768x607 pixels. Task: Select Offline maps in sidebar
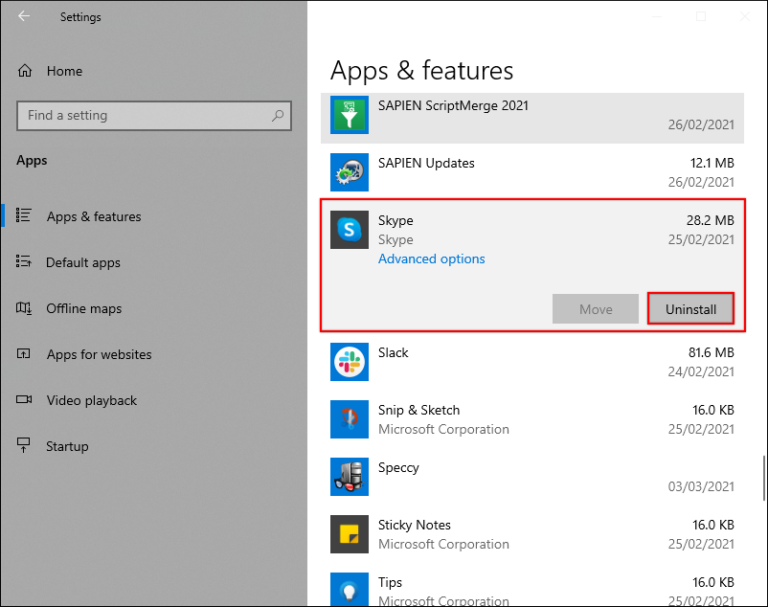[84, 309]
